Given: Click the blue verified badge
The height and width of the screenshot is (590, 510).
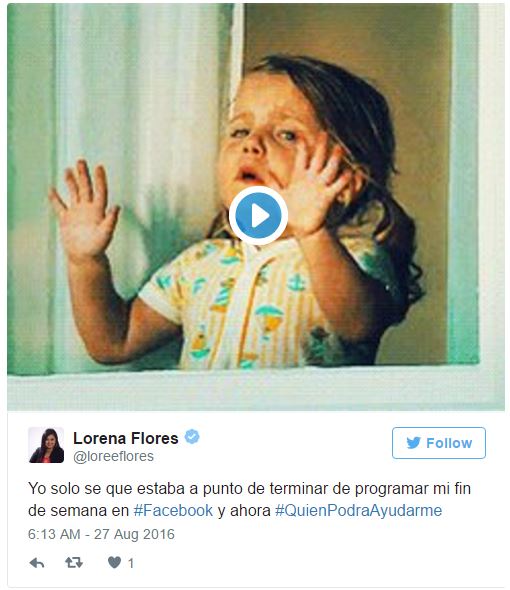Looking at the screenshot, I should 192,436.
